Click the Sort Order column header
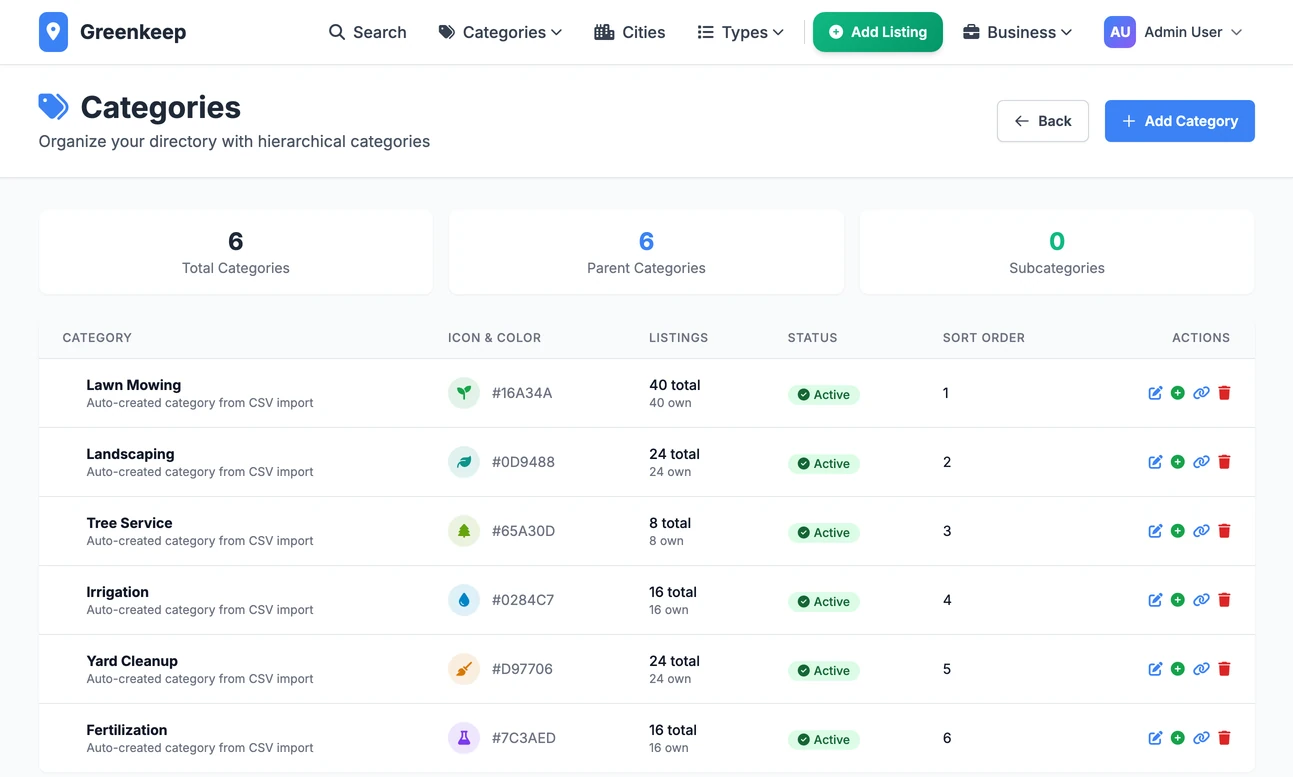 click(x=984, y=338)
